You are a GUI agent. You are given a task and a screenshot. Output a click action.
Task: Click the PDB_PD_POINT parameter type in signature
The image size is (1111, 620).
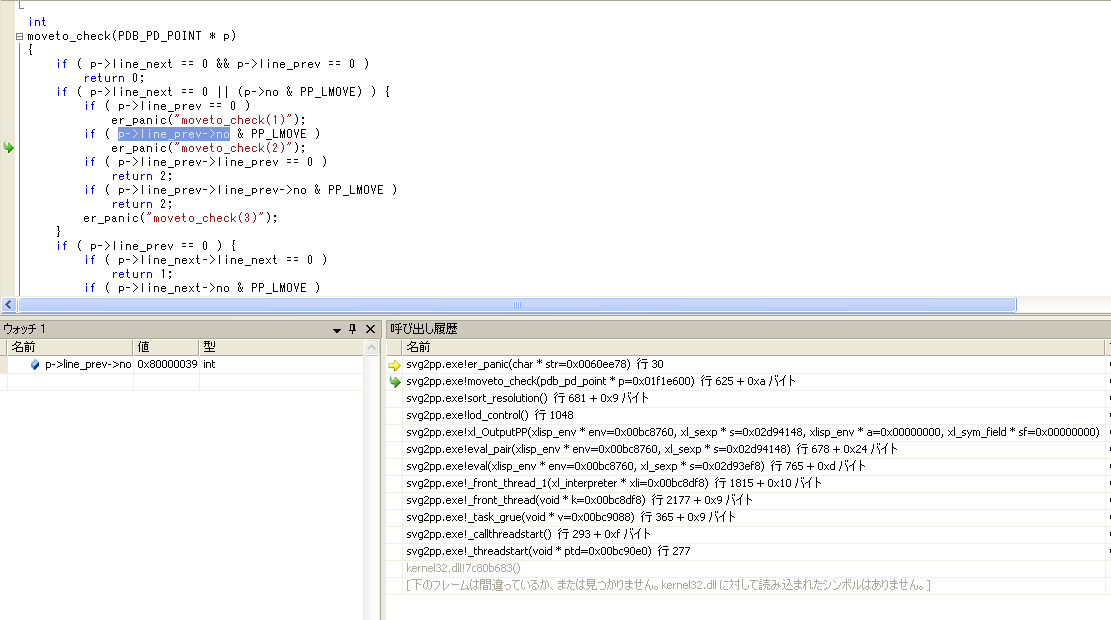159,36
